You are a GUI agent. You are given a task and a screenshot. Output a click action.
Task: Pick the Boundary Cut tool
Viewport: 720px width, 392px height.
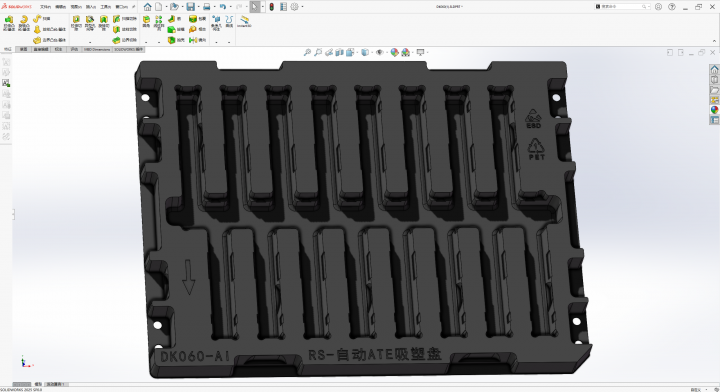pyautogui.click(x=124, y=40)
